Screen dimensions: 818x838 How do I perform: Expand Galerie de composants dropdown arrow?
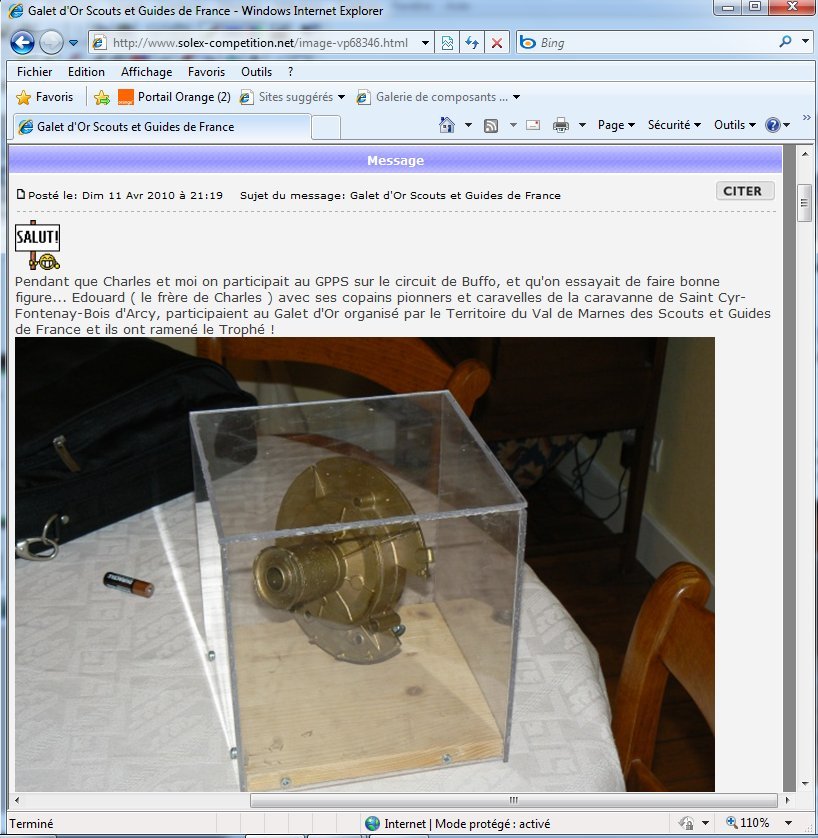[517, 97]
